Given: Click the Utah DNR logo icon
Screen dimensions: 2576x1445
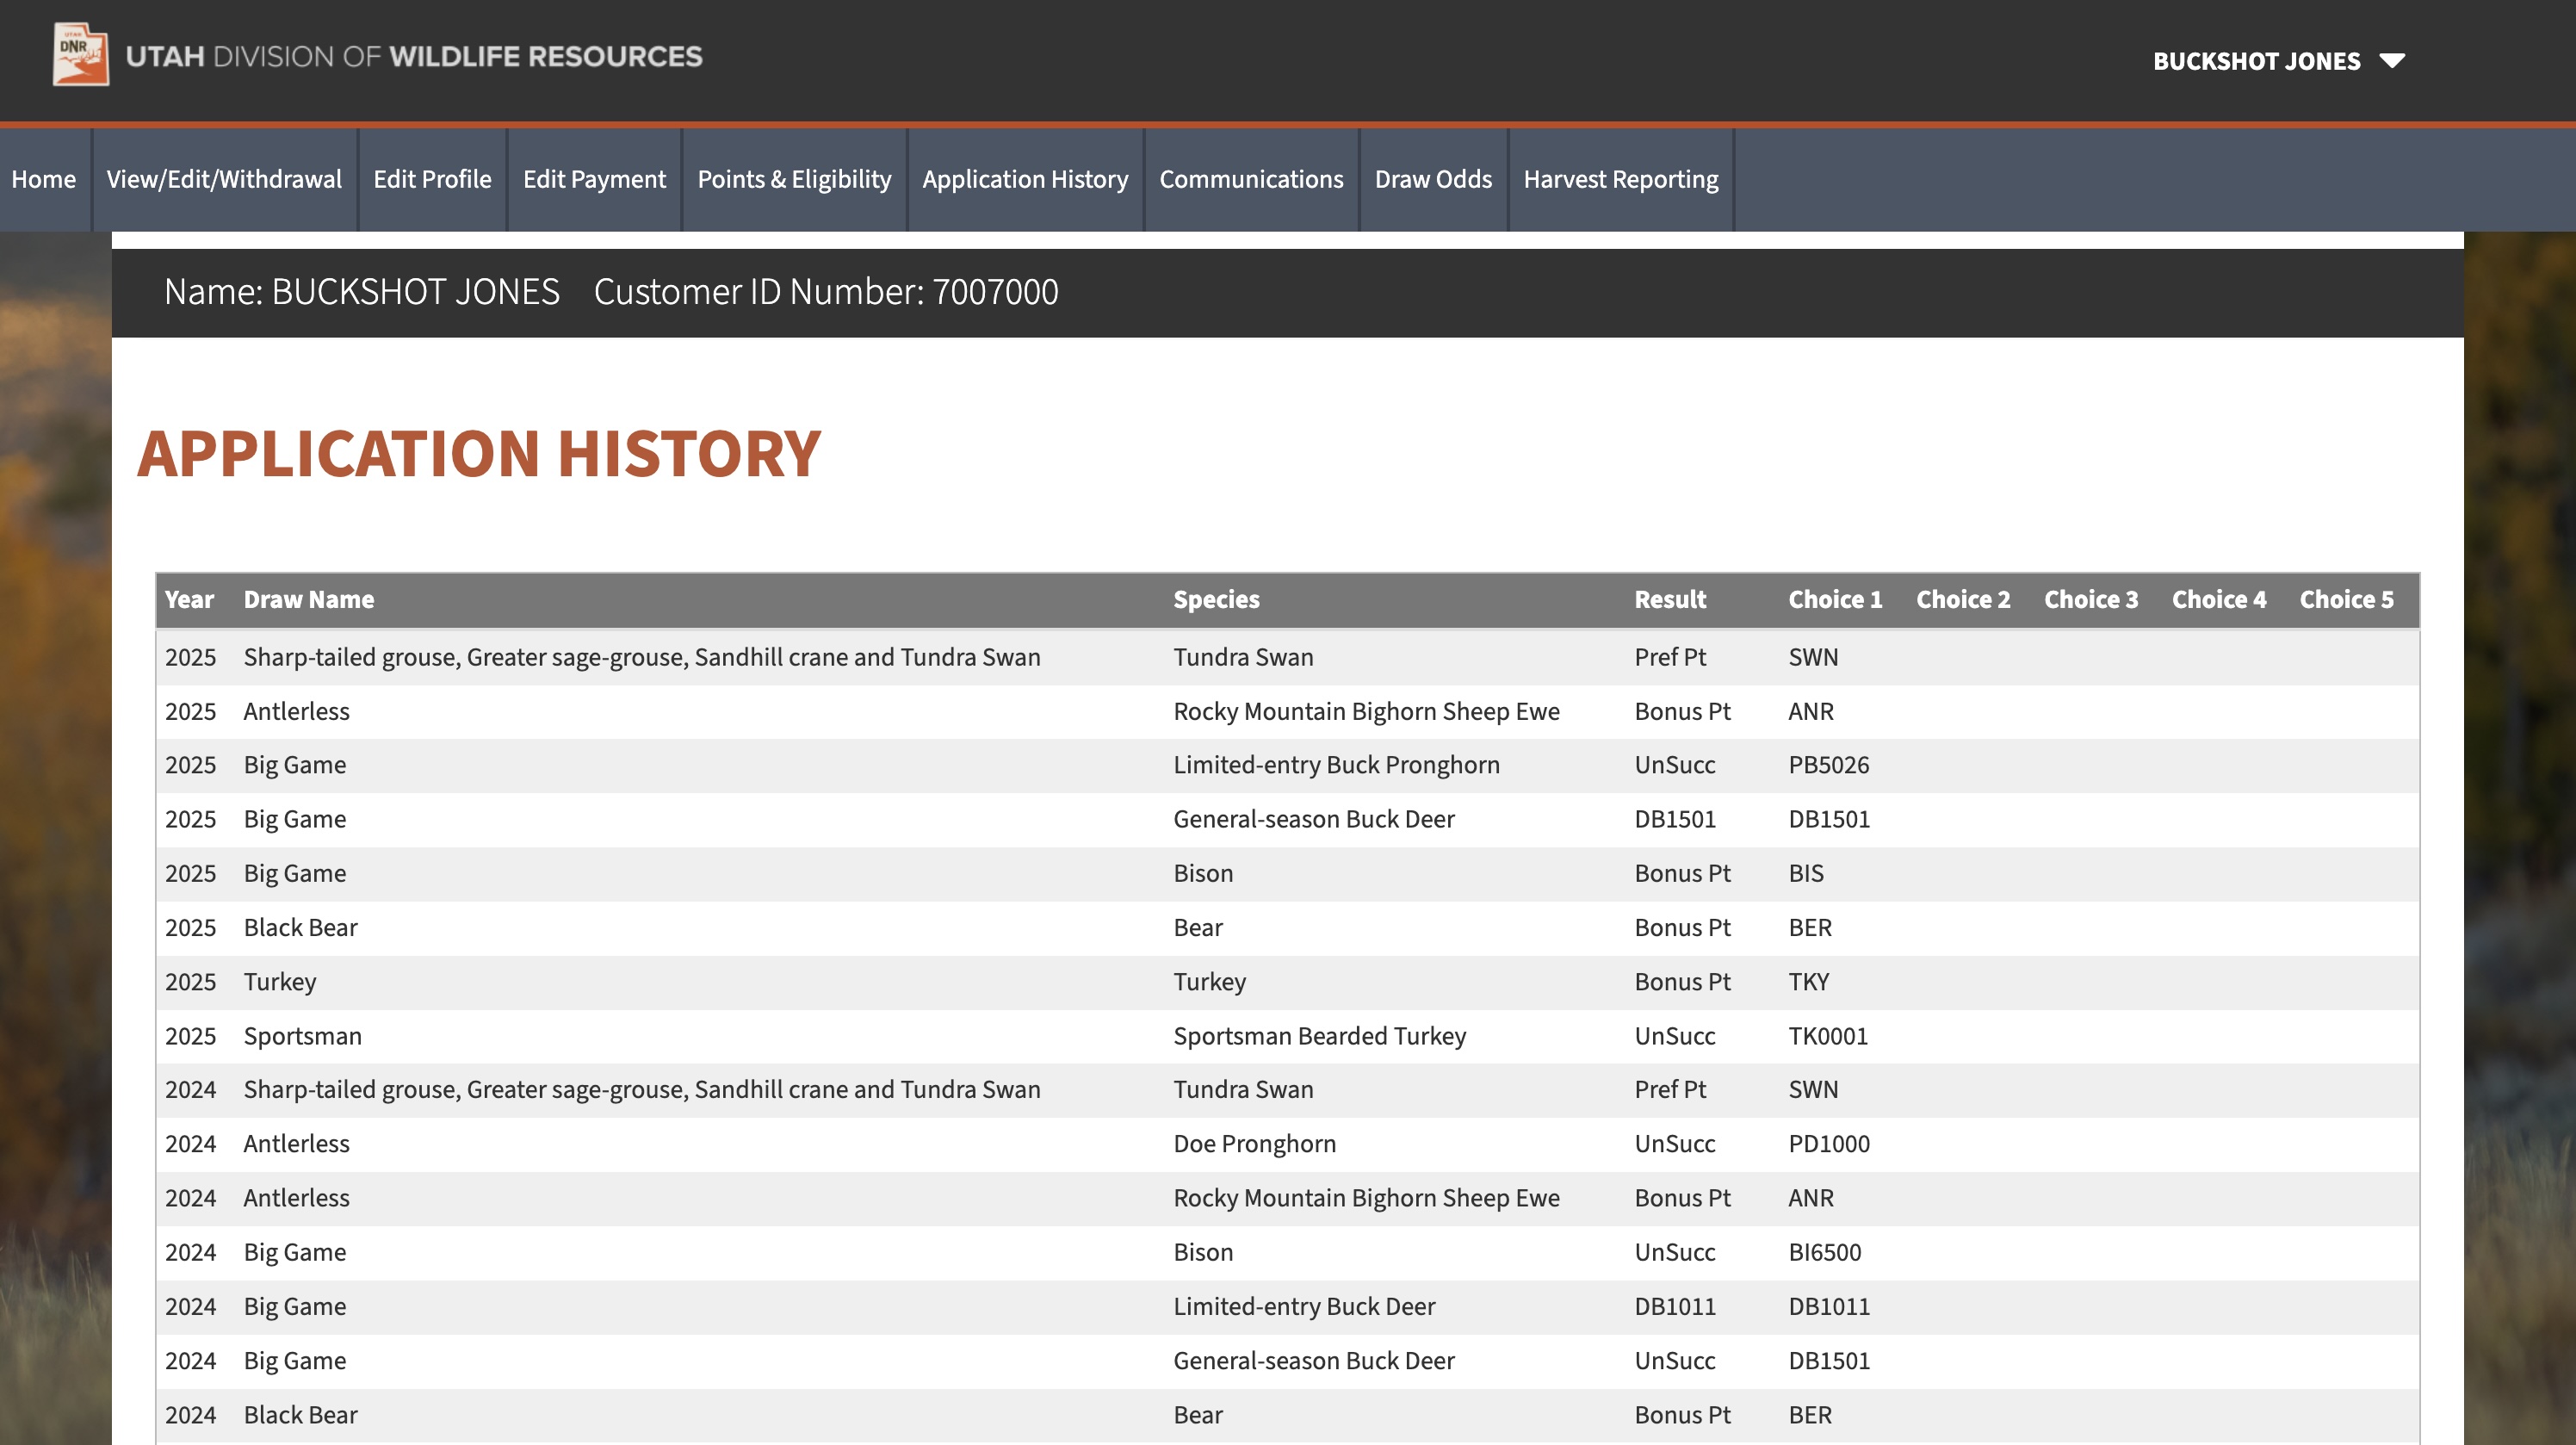Looking at the screenshot, I should (x=80, y=55).
